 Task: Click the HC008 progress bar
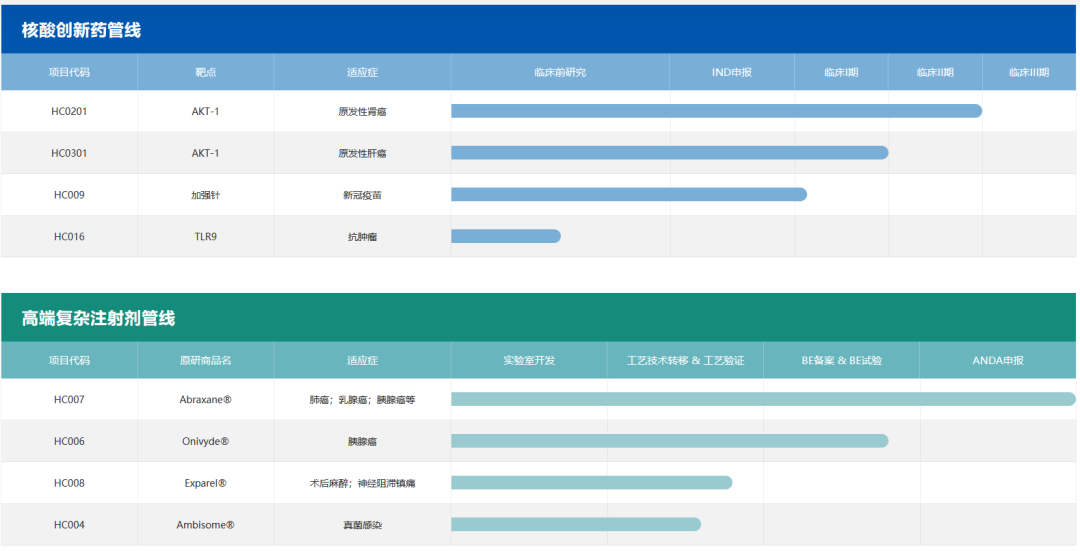[x=592, y=482]
